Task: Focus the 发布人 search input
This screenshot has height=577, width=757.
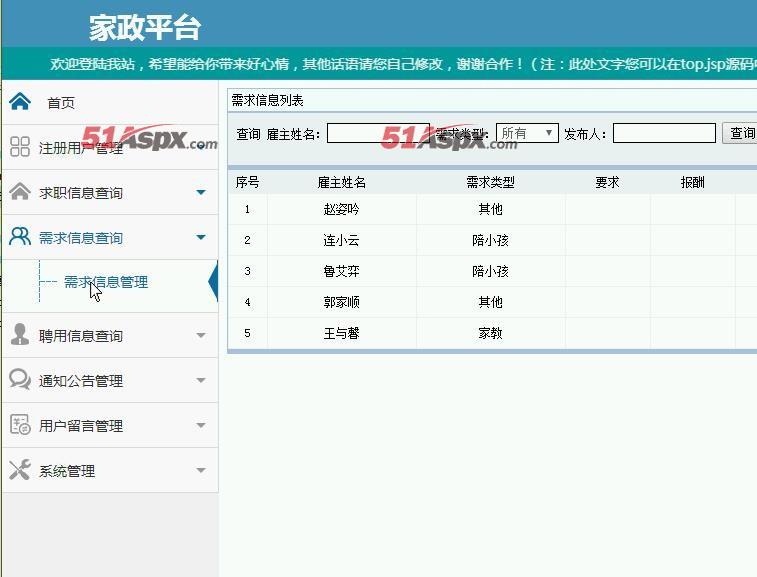Action: pos(664,133)
